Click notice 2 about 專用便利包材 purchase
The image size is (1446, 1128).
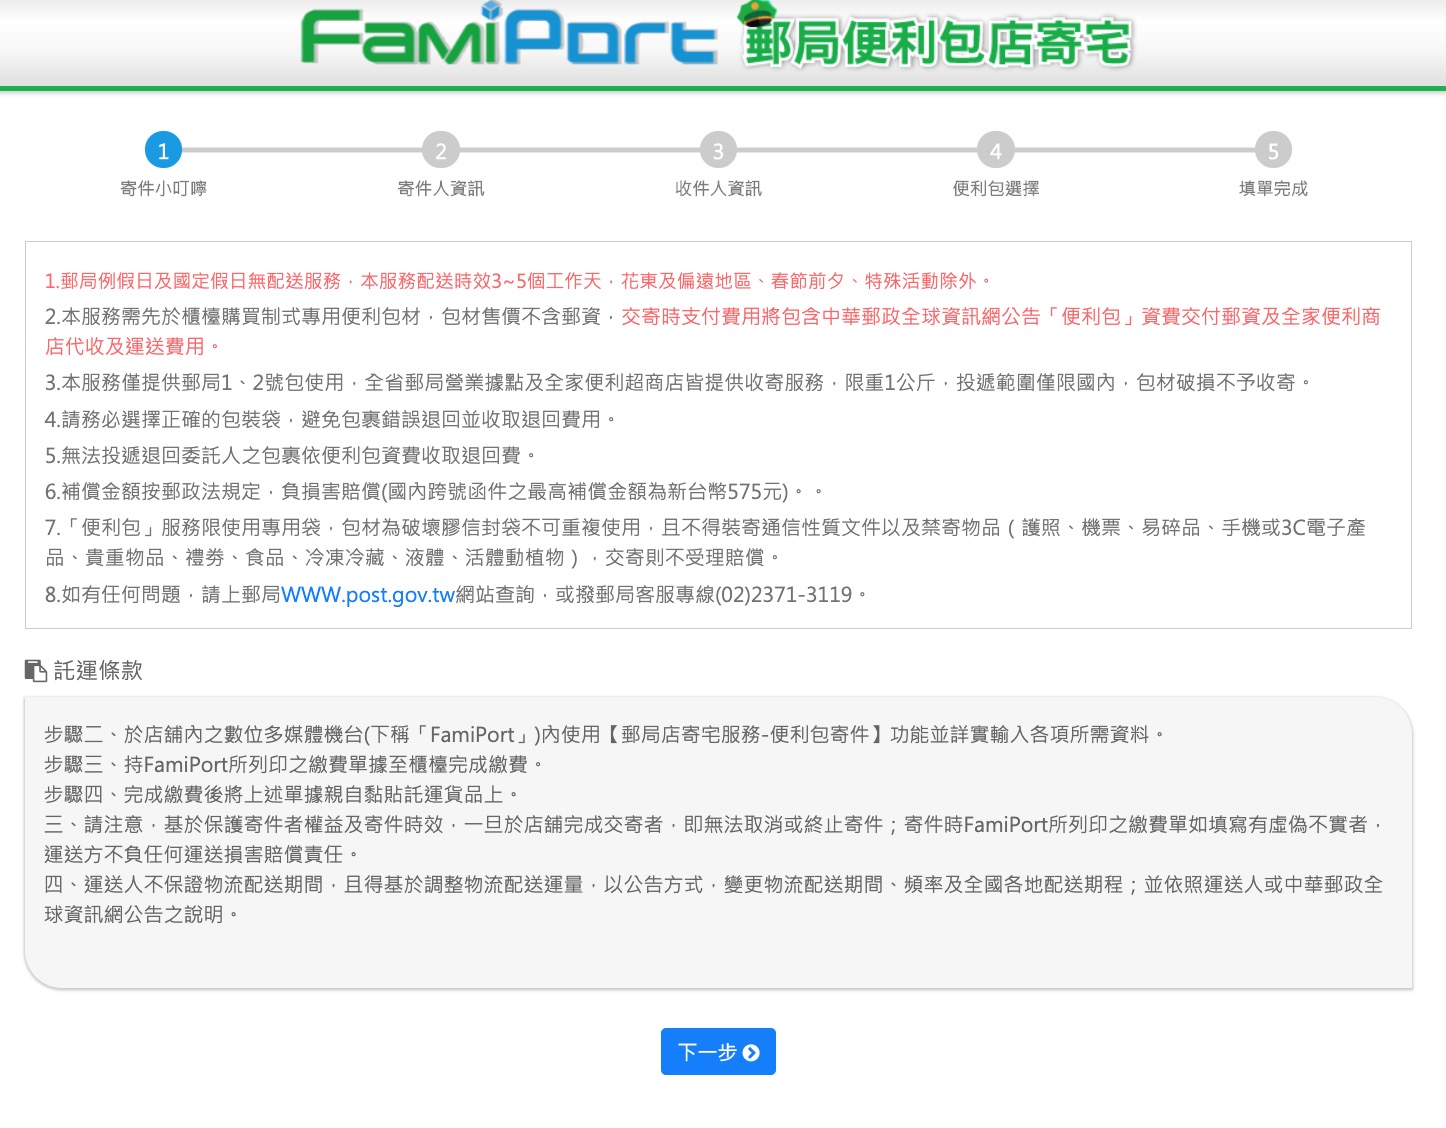[x=713, y=331]
